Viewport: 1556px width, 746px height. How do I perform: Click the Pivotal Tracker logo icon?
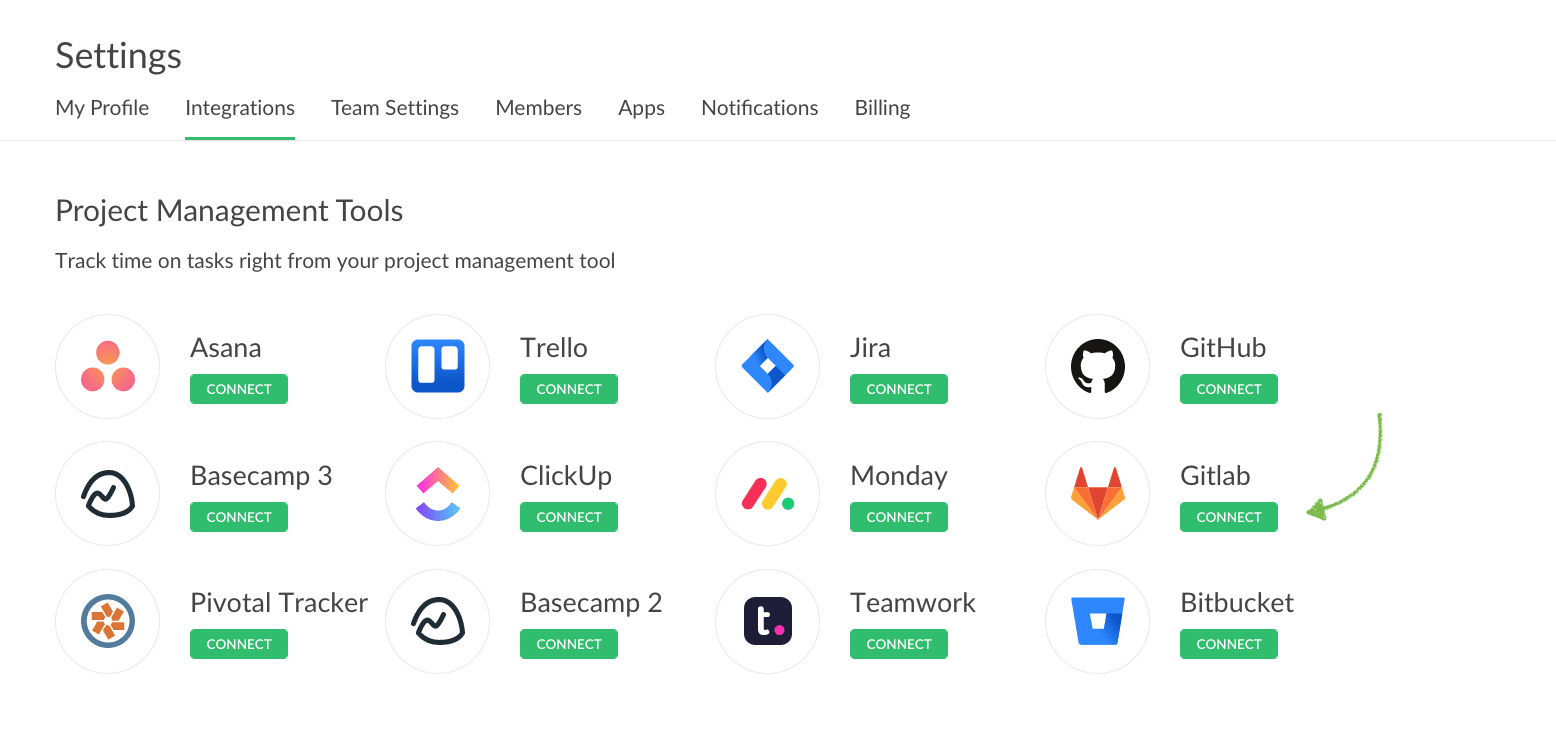pyautogui.click(x=108, y=621)
